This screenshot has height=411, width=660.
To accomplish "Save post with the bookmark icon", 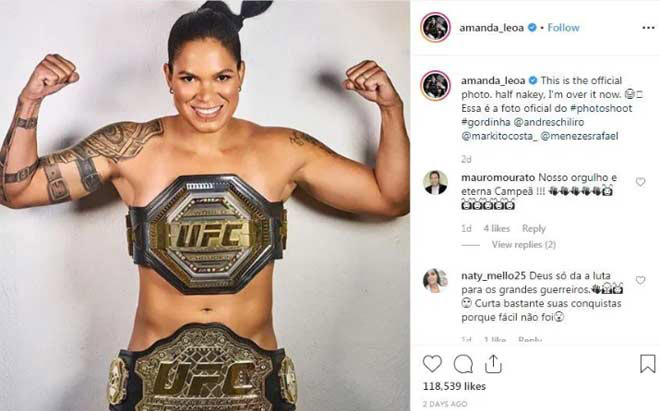I will point(648,364).
